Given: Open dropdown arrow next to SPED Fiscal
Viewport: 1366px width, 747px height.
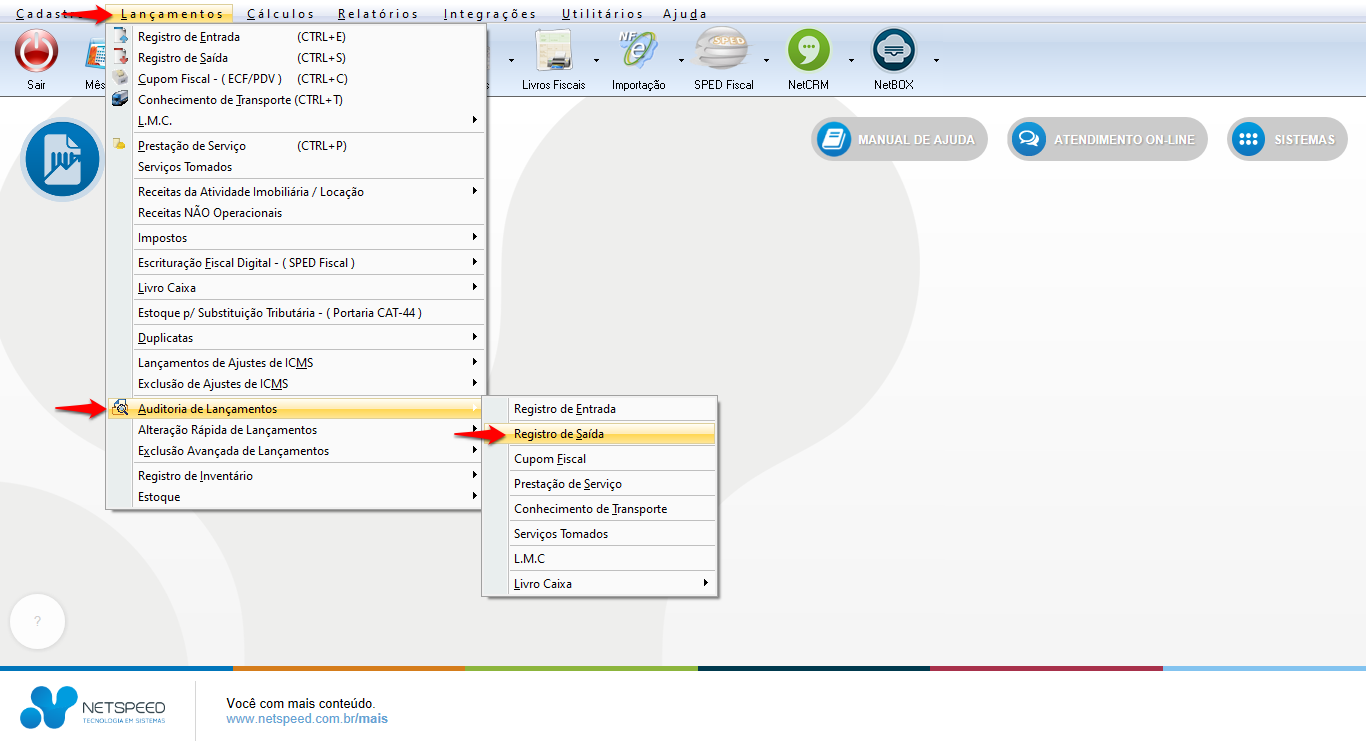Looking at the screenshot, I should [766, 60].
